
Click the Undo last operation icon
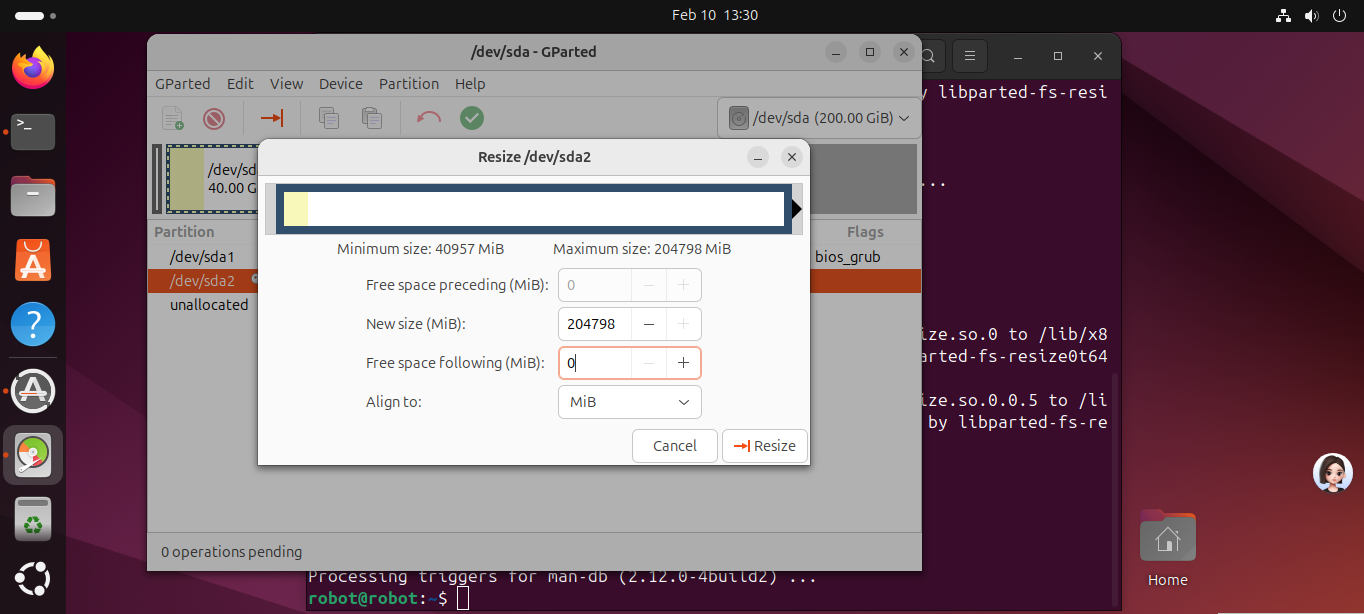pyautogui.click(x=429, y=118)
